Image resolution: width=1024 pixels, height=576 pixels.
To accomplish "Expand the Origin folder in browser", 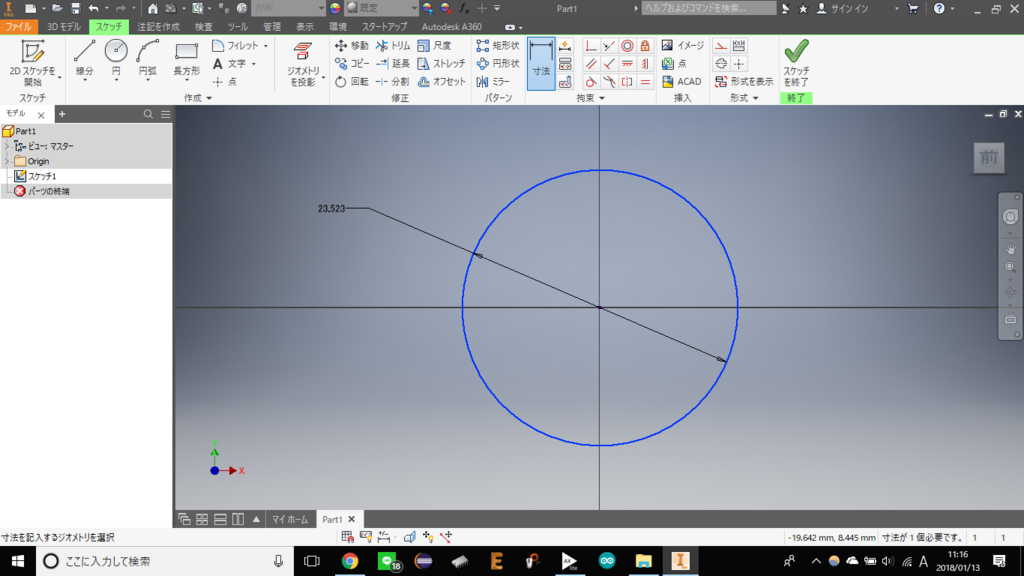I will 7,161.
